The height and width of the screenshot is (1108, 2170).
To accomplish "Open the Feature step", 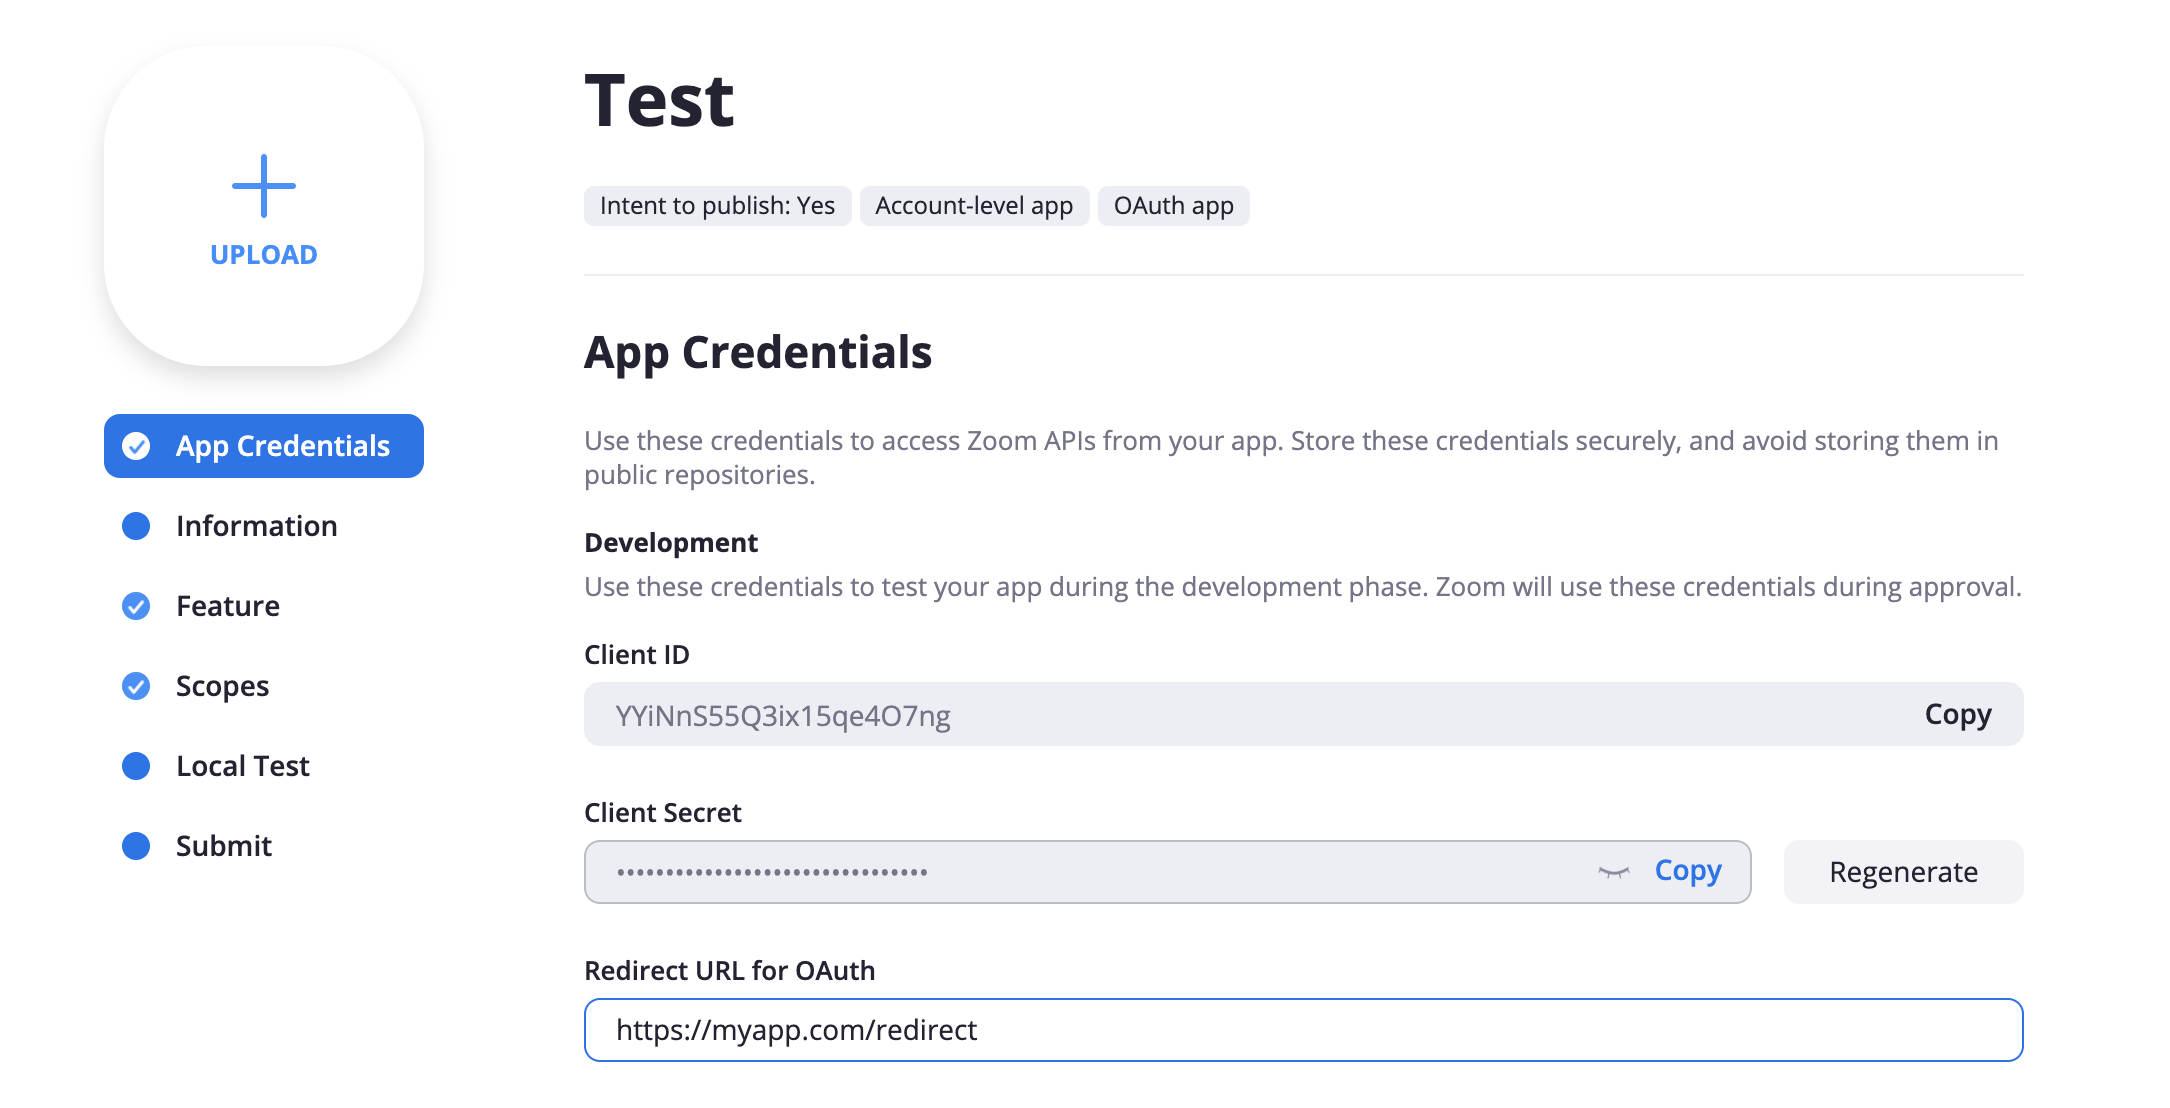I will tap(228, 606).
